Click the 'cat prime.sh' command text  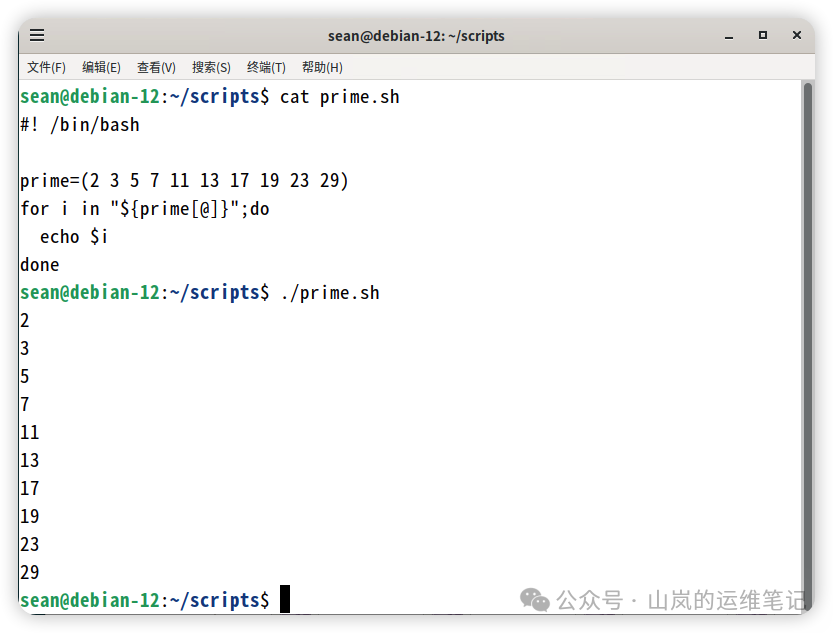pos(339,97)
